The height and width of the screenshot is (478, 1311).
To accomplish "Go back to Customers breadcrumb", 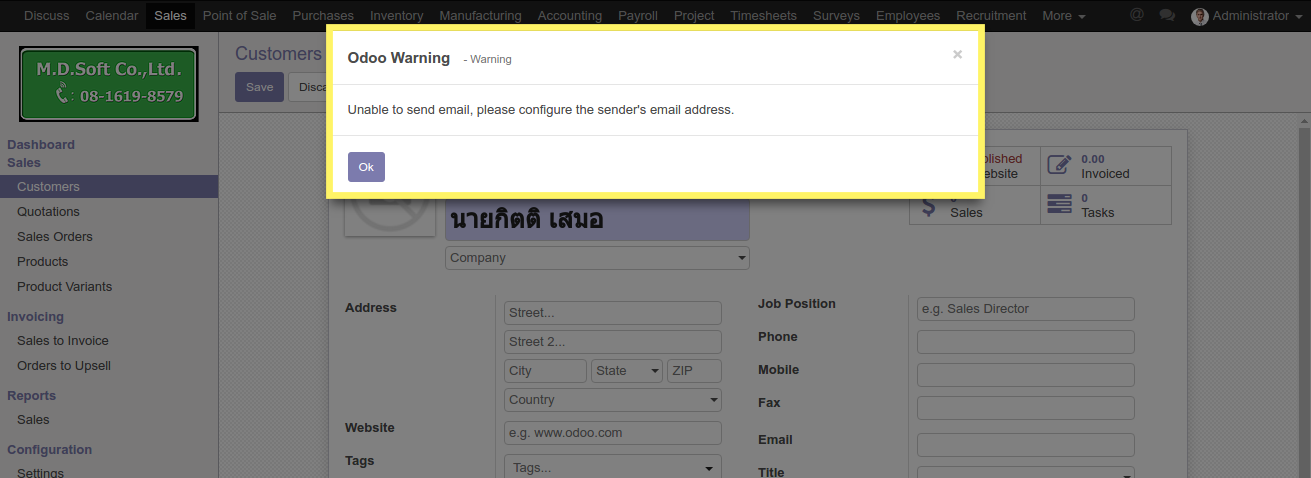I will (278, 54).
